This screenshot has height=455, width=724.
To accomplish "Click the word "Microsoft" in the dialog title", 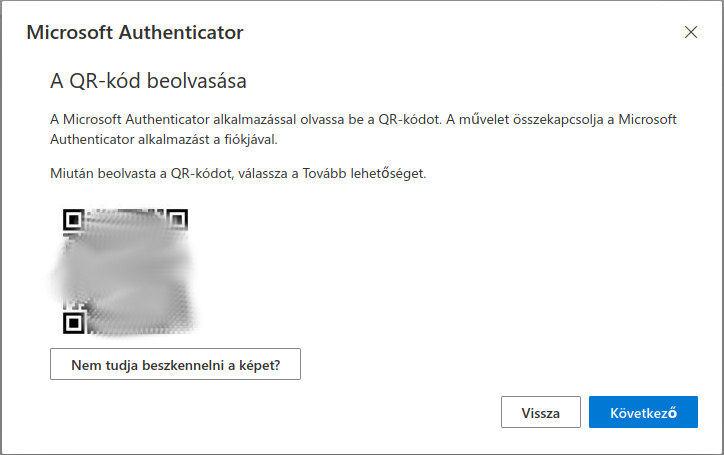I will [70, 32].
